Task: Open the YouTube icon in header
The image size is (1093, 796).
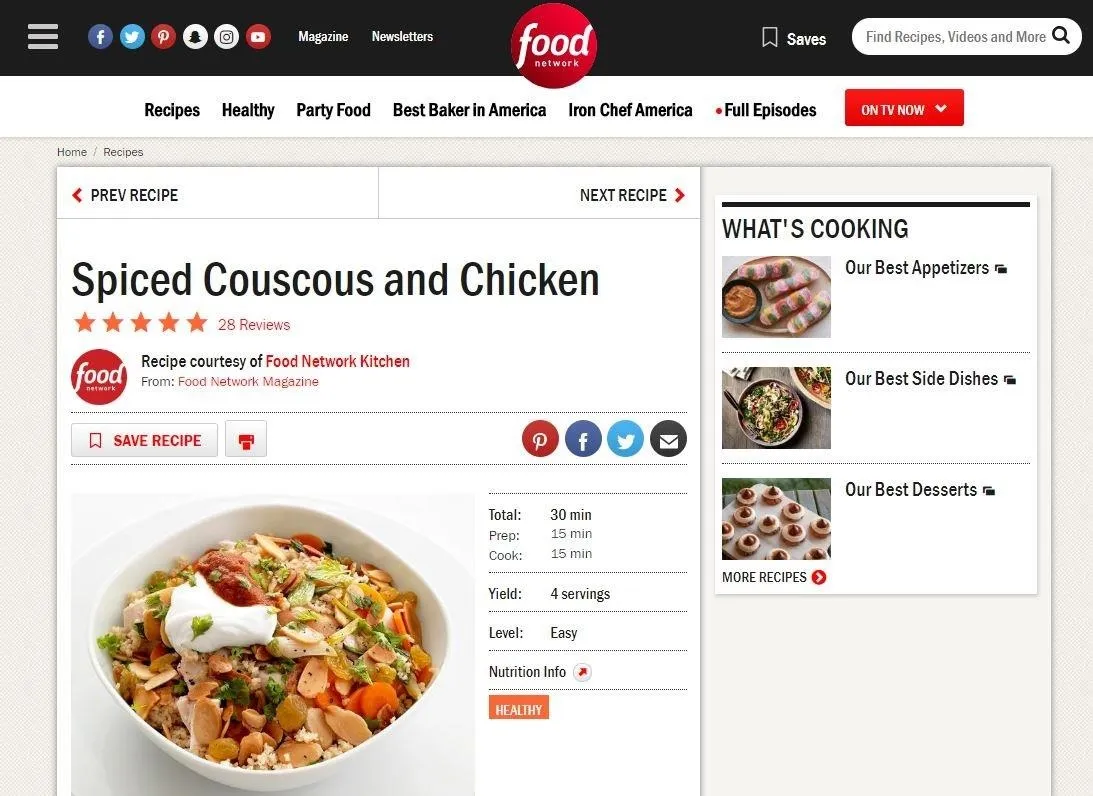Action: click(x=258, y=36)
